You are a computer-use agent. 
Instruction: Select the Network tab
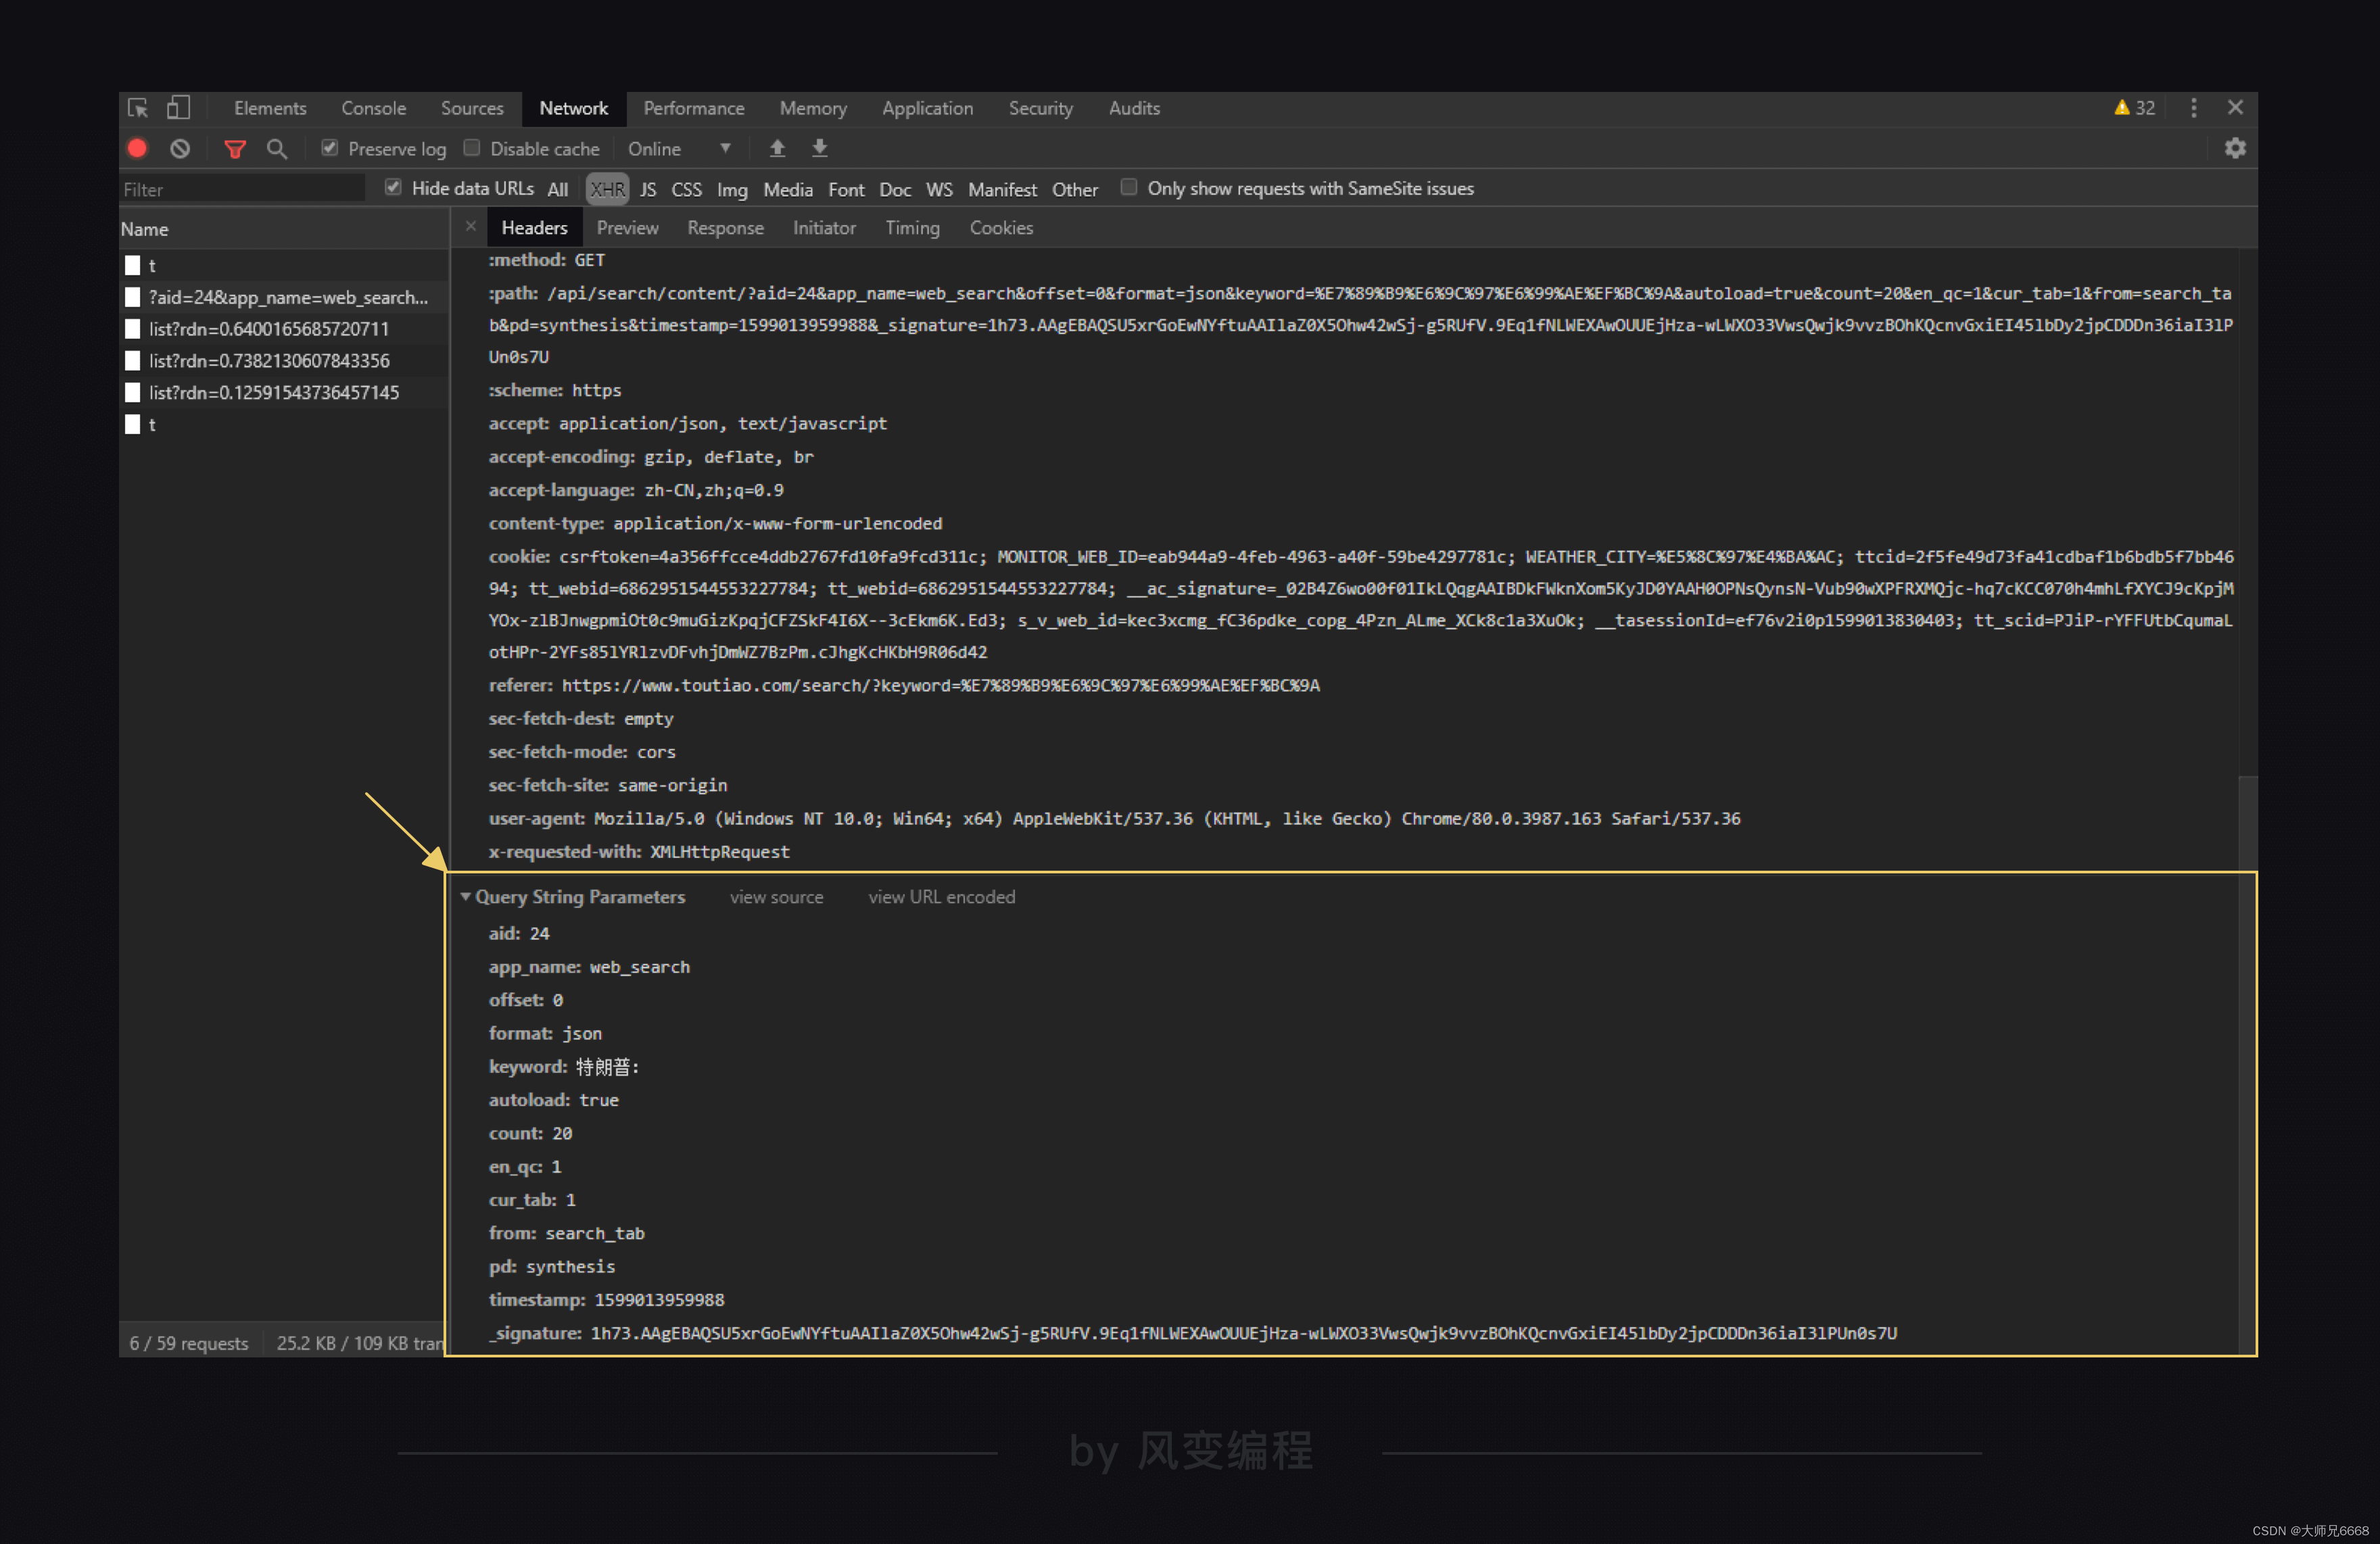click(574, 108)
